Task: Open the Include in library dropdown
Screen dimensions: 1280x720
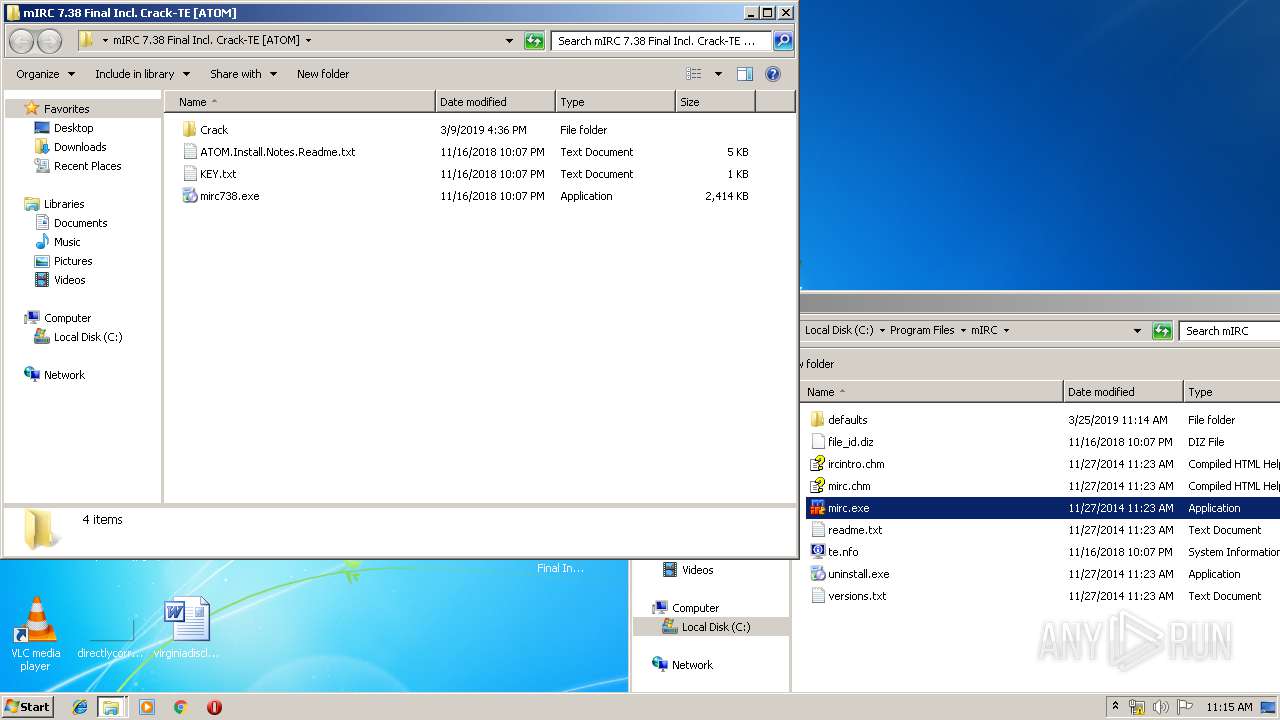Action: tap(142, 74)
